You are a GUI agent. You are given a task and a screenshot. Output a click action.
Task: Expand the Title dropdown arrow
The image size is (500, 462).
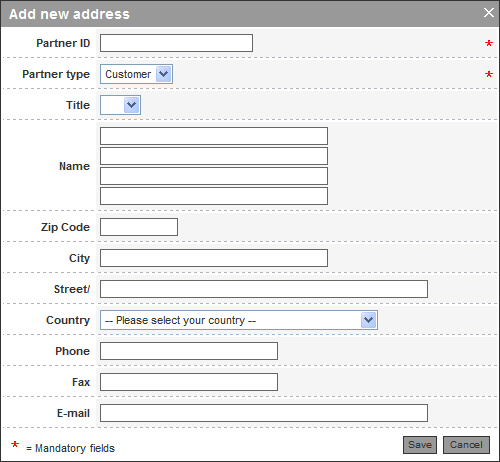pos(131,105)
